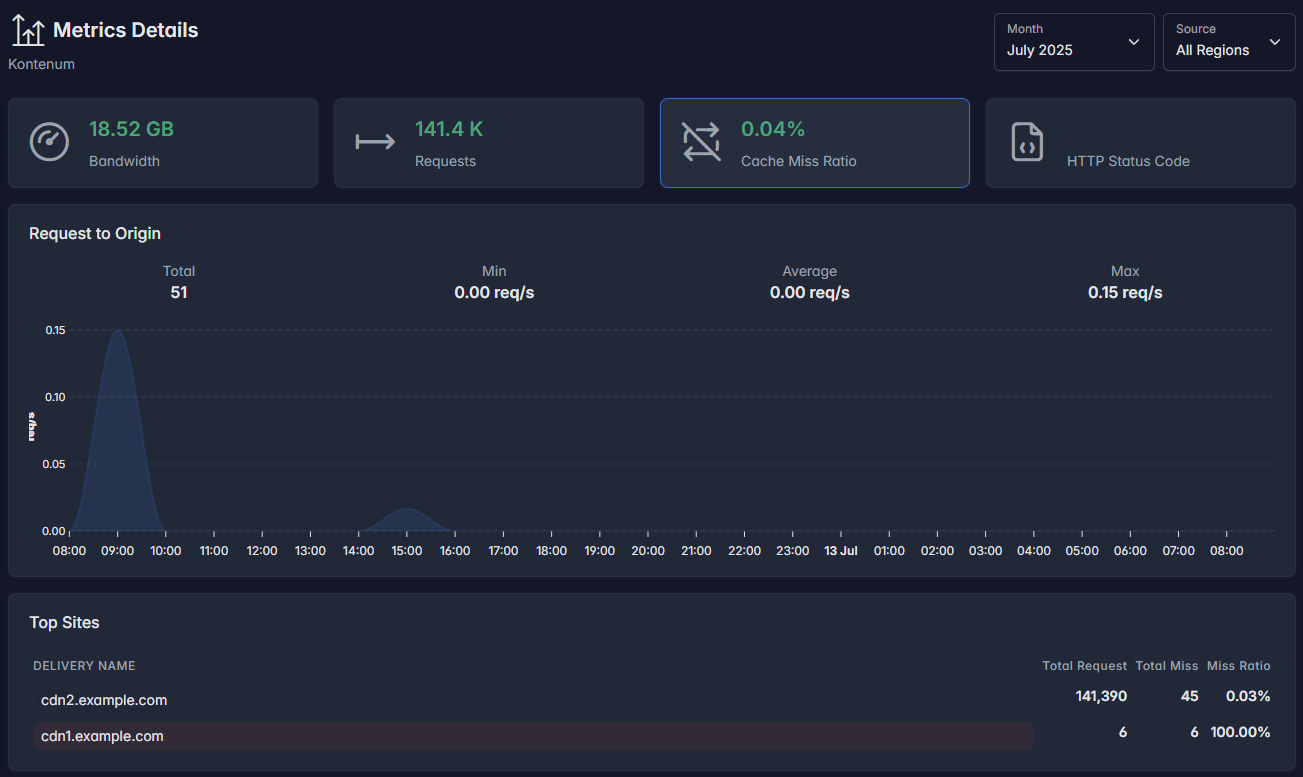
Task: Select the Bandwidth metric card
Action: 163,143
